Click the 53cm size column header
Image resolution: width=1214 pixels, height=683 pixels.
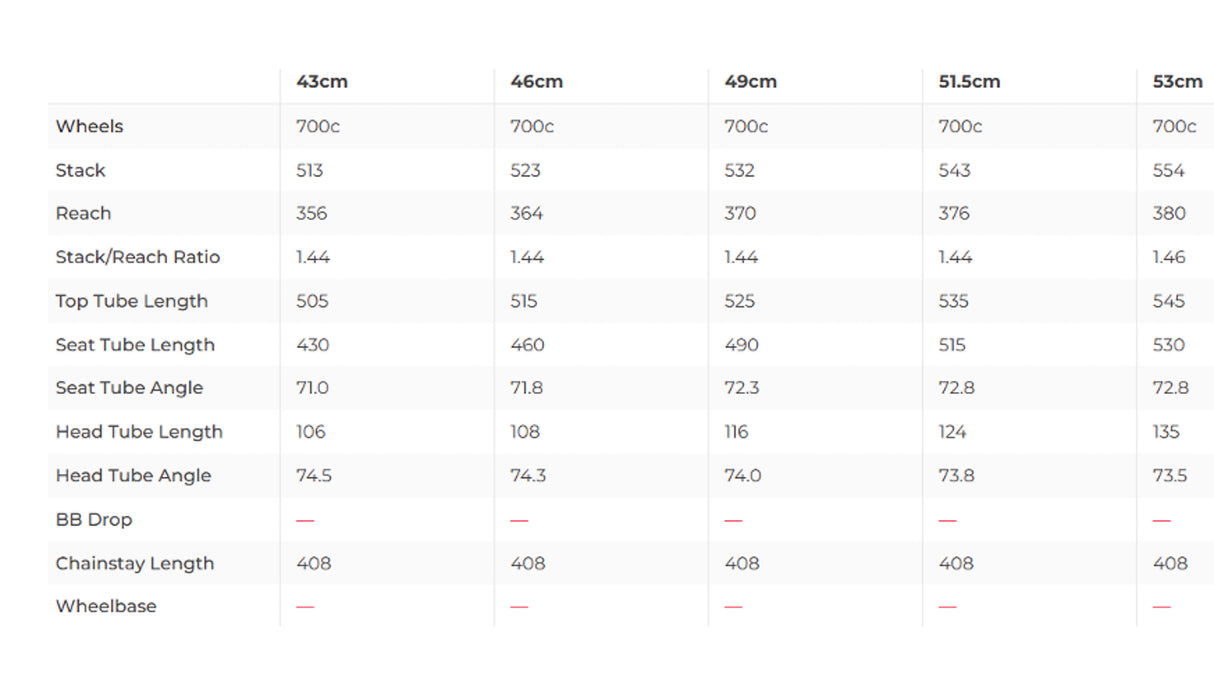tap(1177, 82)
